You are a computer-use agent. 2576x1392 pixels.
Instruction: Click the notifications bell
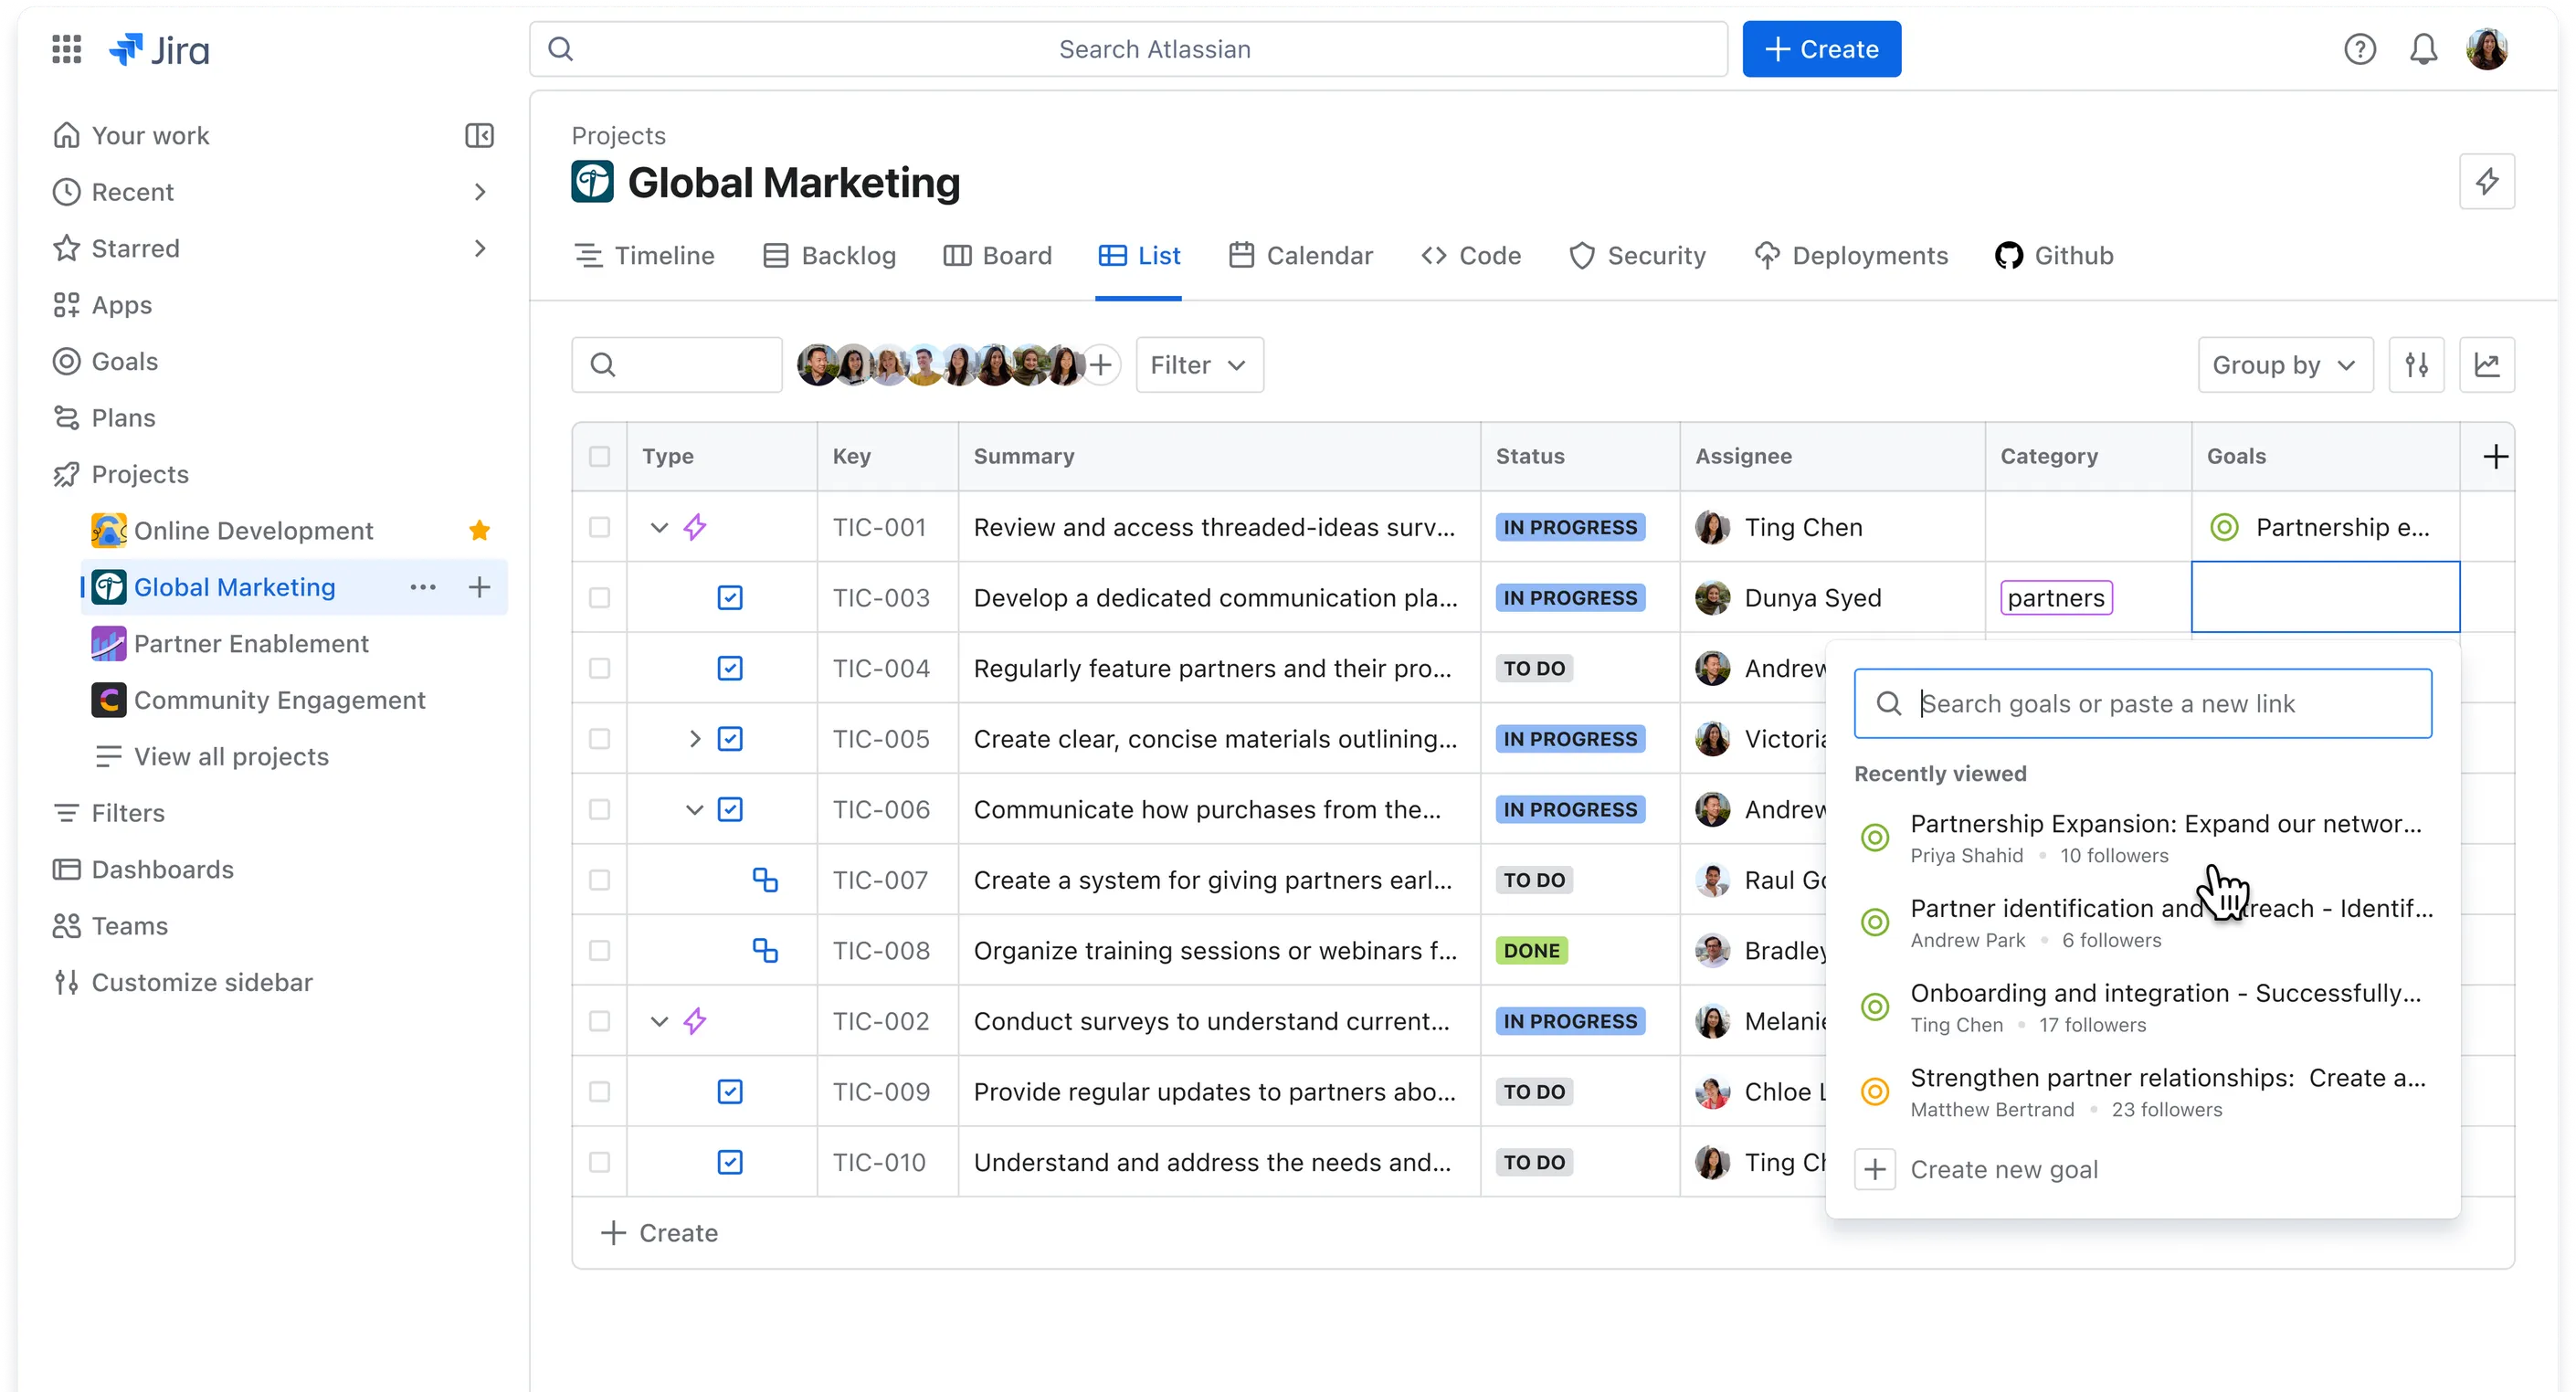(2424, 48)
